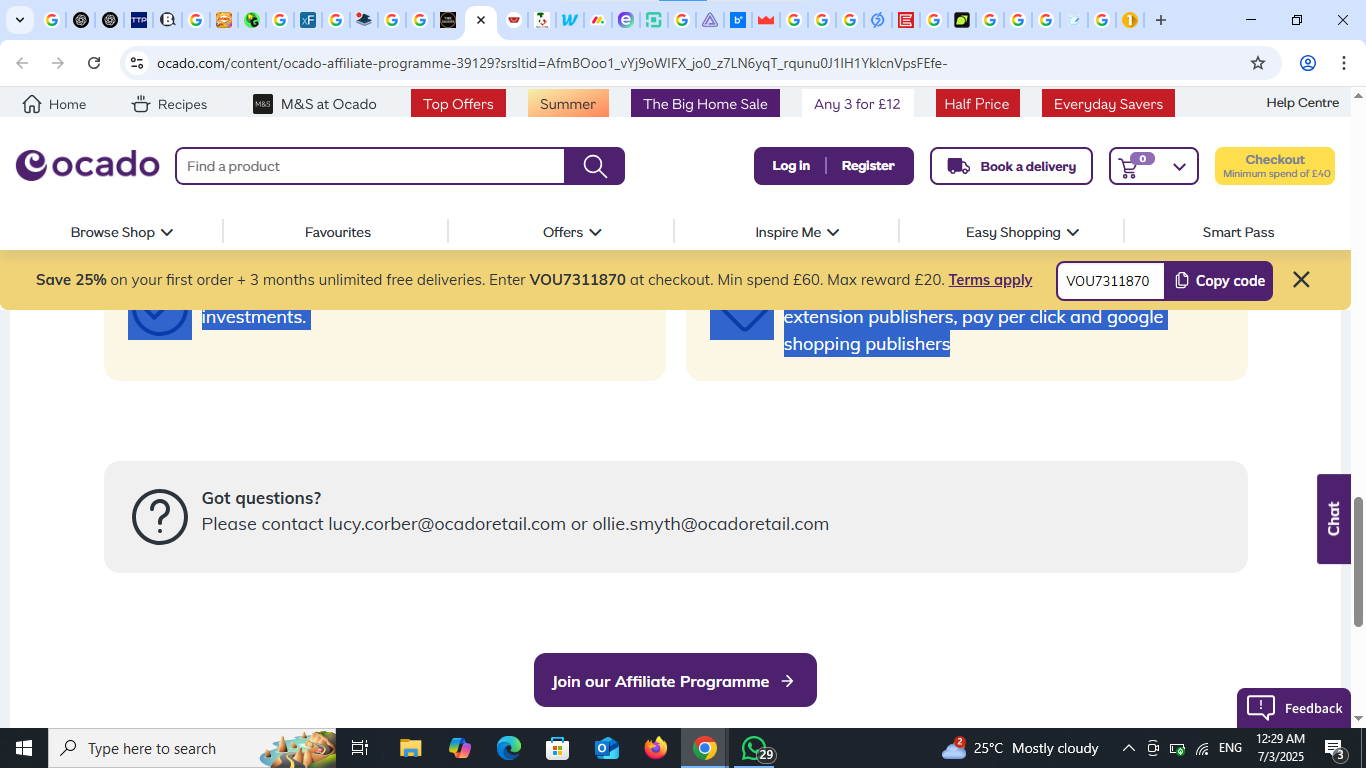Click the Feedback speech bubble icon
Image resolution: width=1366 pixels, height=768 pixels.
coord(1261,707)
